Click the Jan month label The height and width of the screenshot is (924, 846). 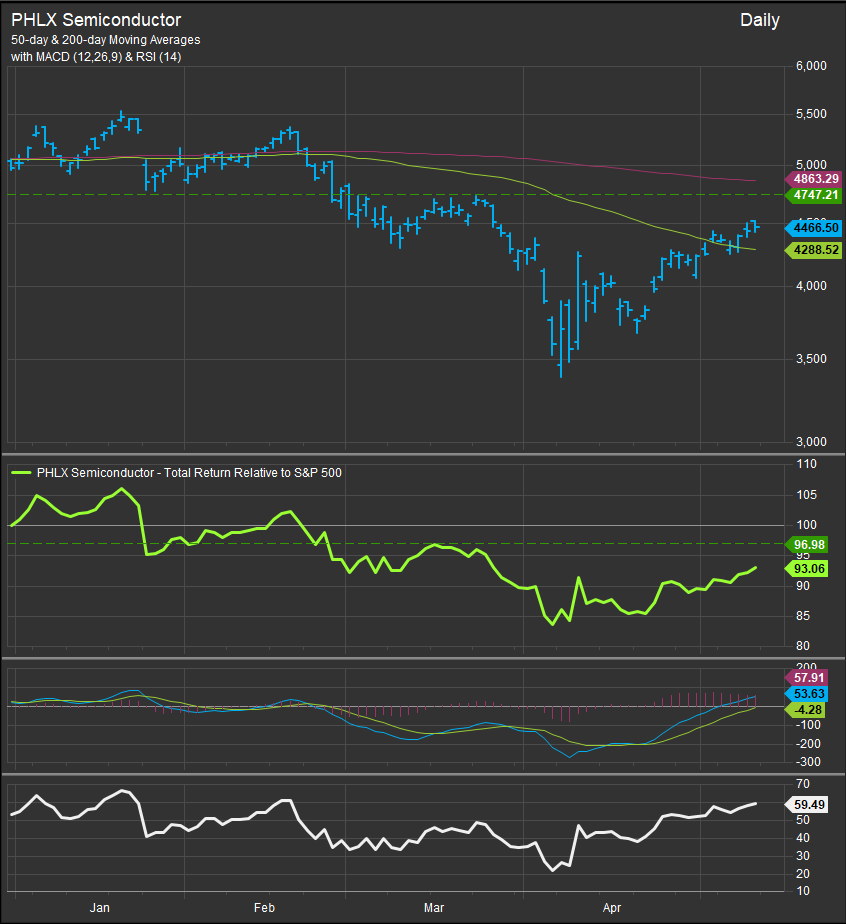[x=100, y=908]
